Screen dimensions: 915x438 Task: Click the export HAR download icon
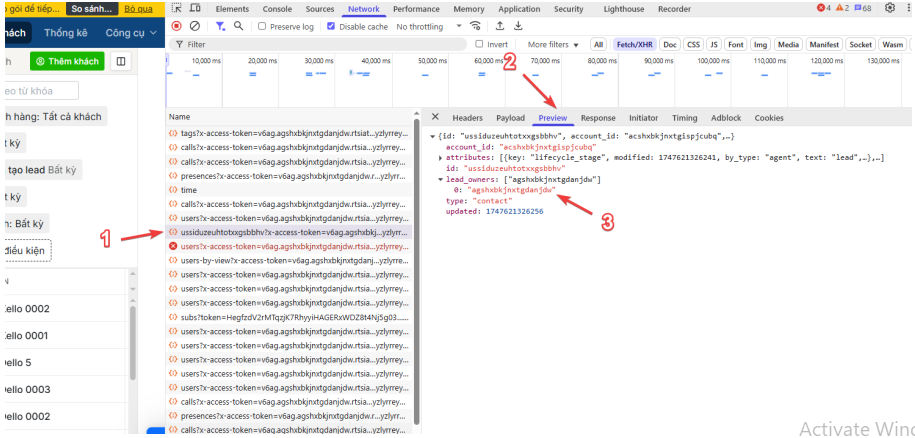pyautogui.click(x=518, y=26)
